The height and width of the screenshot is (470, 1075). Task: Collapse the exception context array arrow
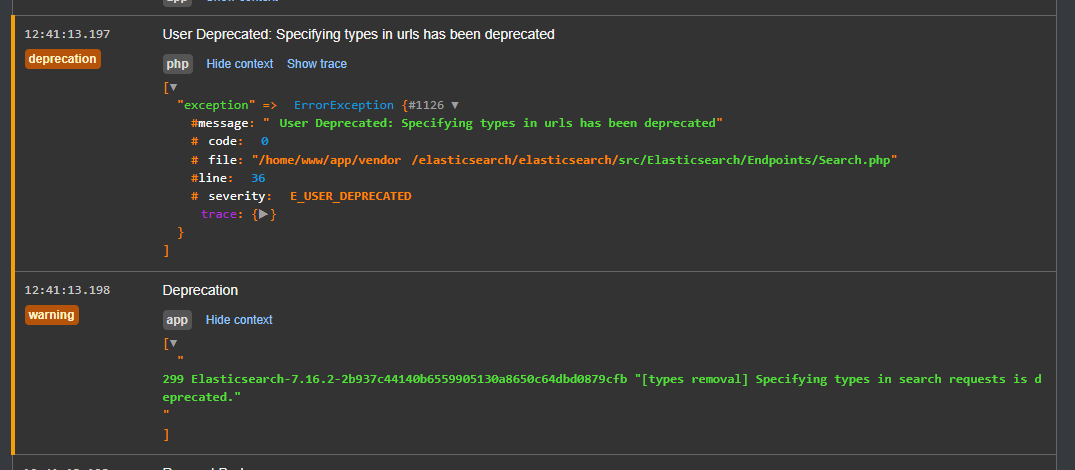(x=173, y=88)
